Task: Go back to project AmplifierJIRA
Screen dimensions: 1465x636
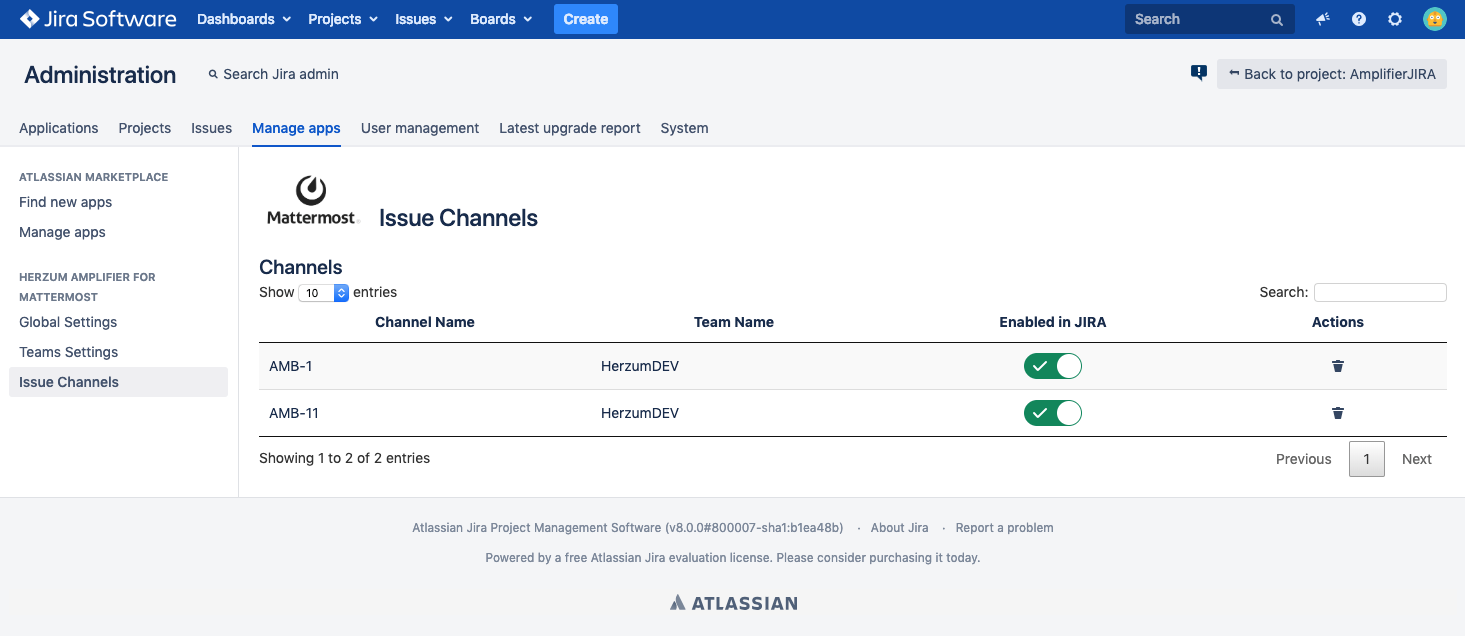Action: [1331, 74]
